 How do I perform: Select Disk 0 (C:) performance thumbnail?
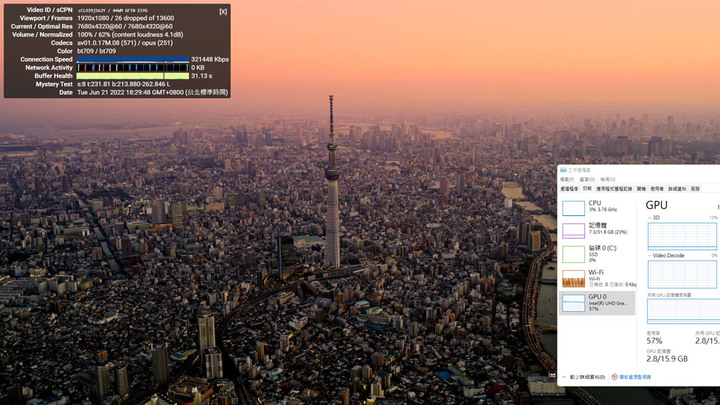coord(573,254)
